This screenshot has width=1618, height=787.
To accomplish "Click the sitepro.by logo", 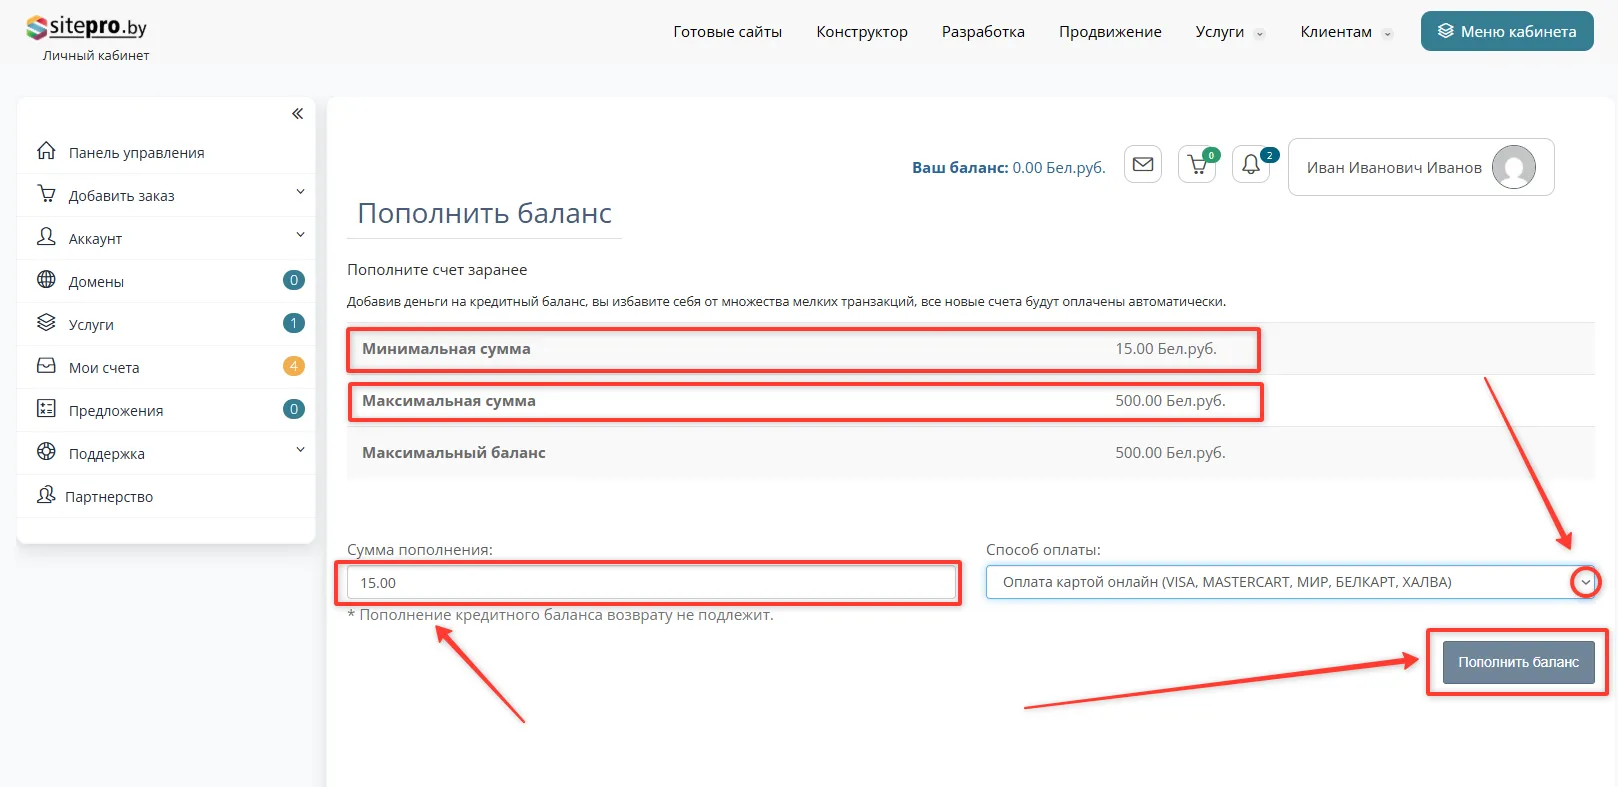I will tap(87, 28).
